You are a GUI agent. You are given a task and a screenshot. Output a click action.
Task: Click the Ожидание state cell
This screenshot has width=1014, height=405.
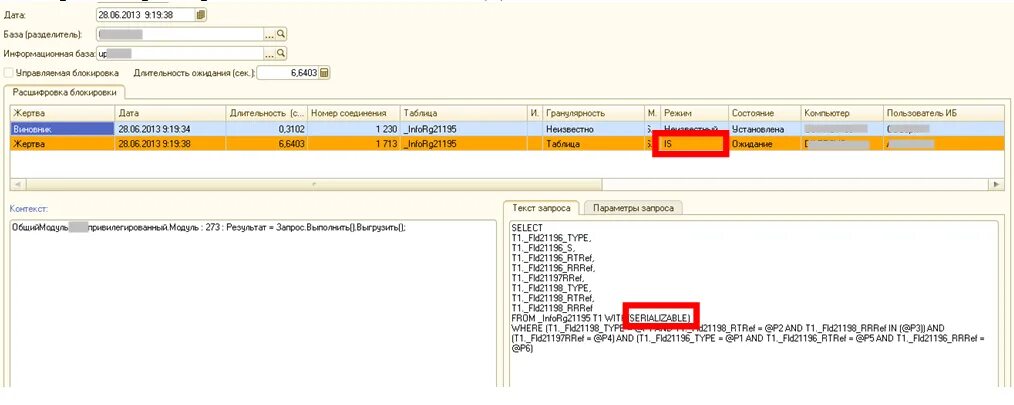coord(764,144)
